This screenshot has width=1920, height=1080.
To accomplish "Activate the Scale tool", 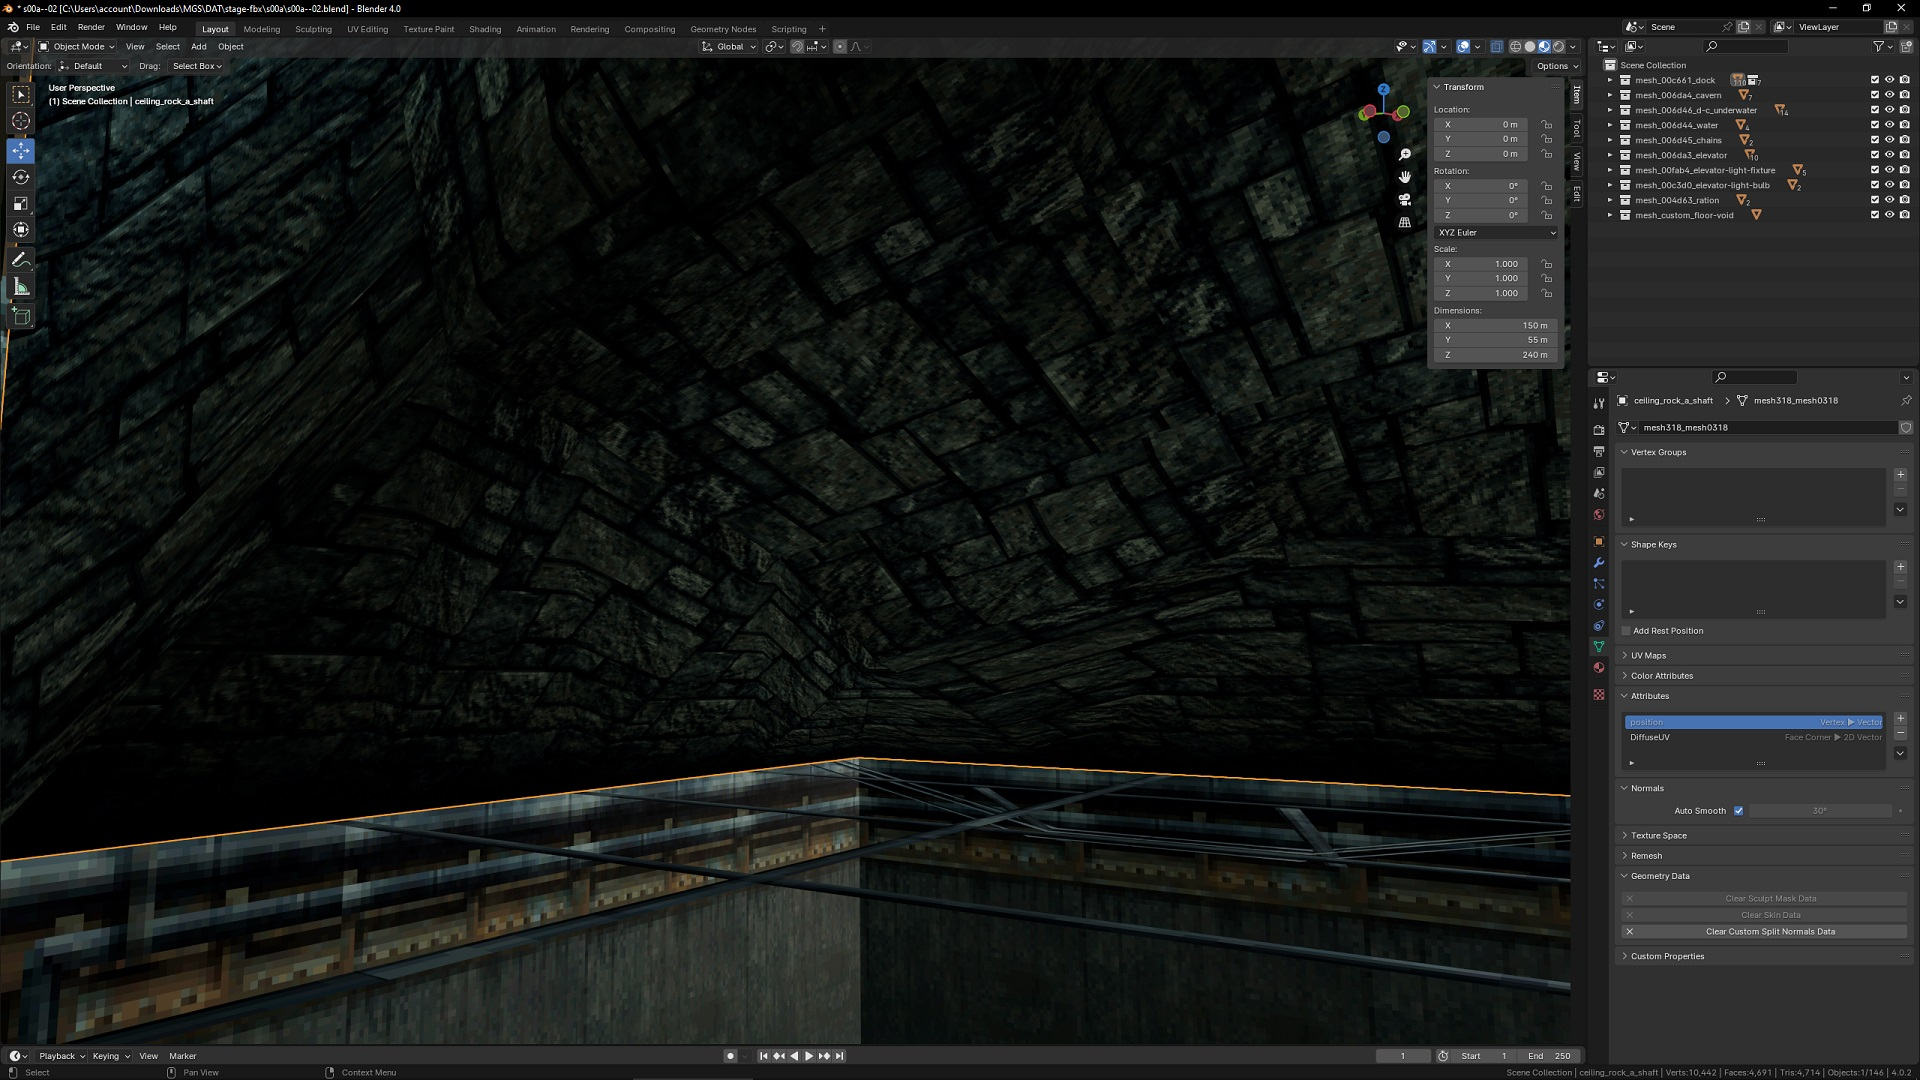I will (21, 204).
